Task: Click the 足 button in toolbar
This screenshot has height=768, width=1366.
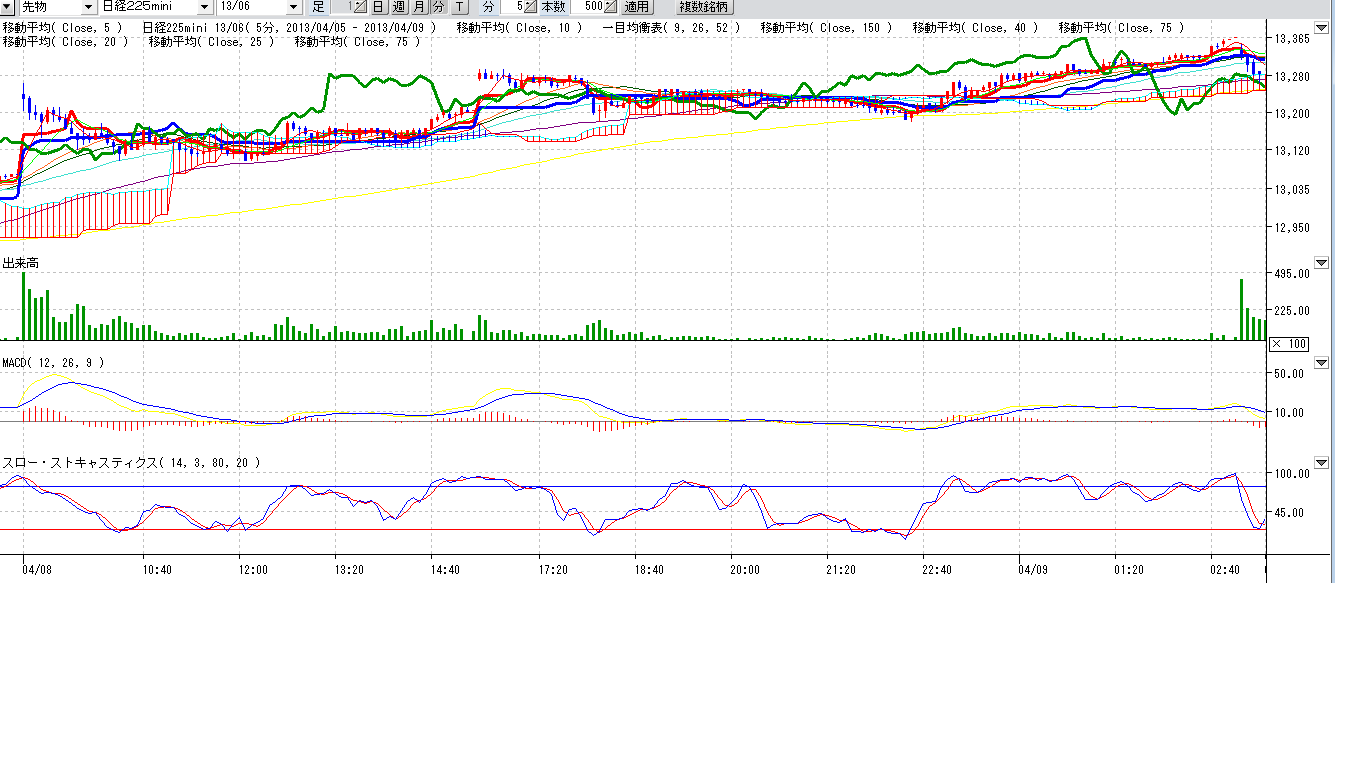Action: click(318, 7)
